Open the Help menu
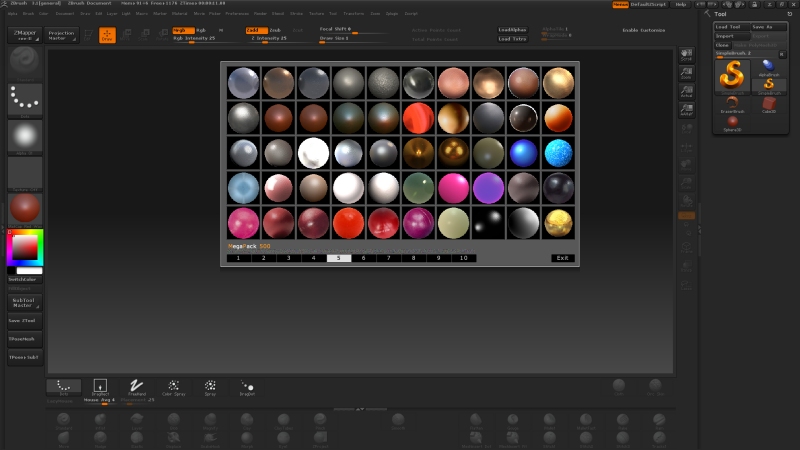The height and width of the screenshot is (450, 800). (x=681, y=5)
